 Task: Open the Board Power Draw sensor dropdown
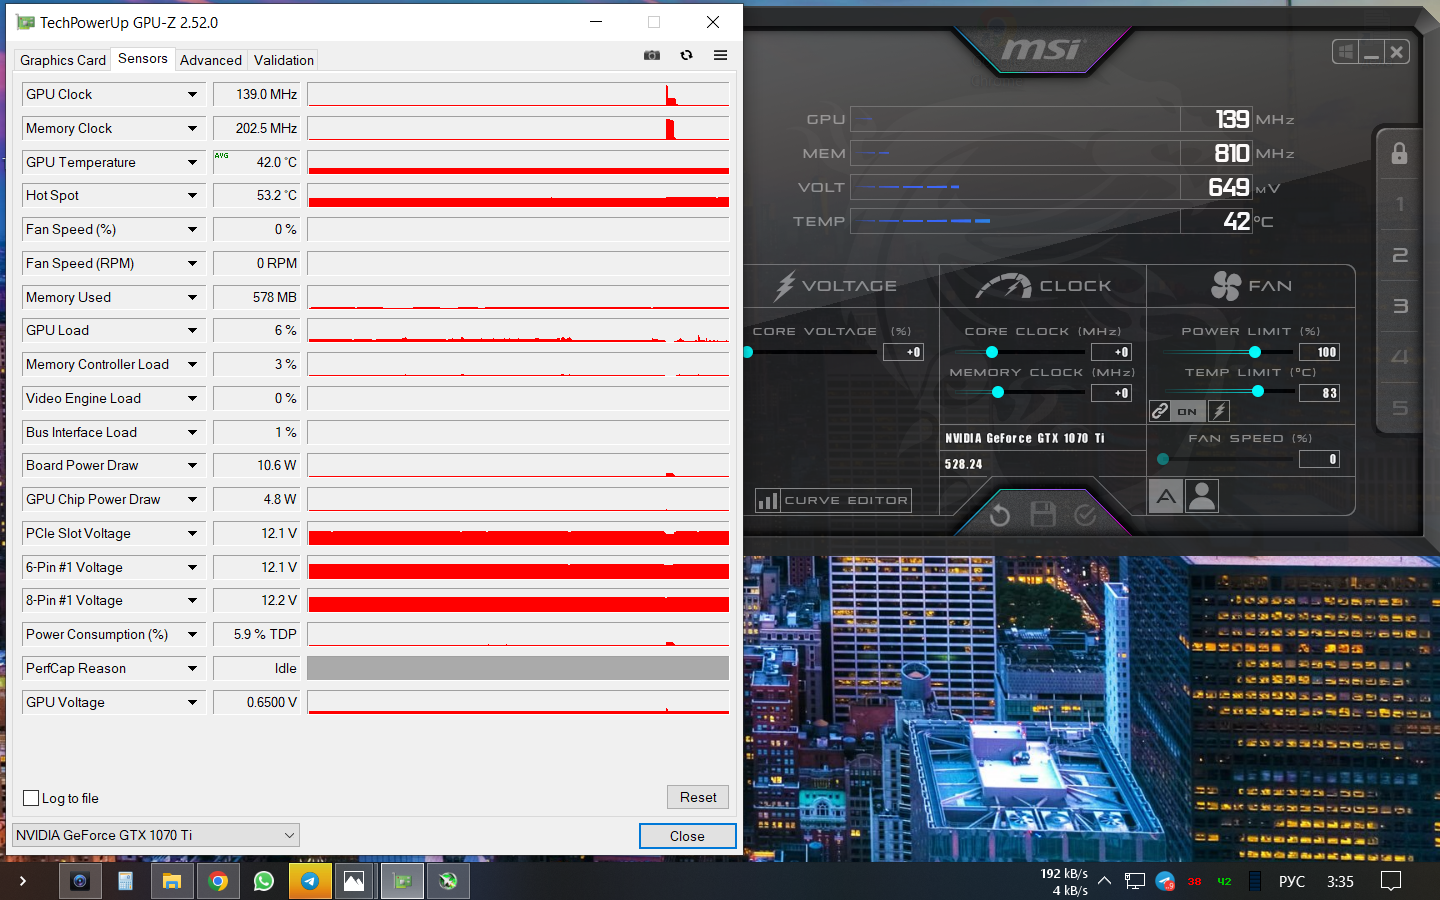[192, 466]
